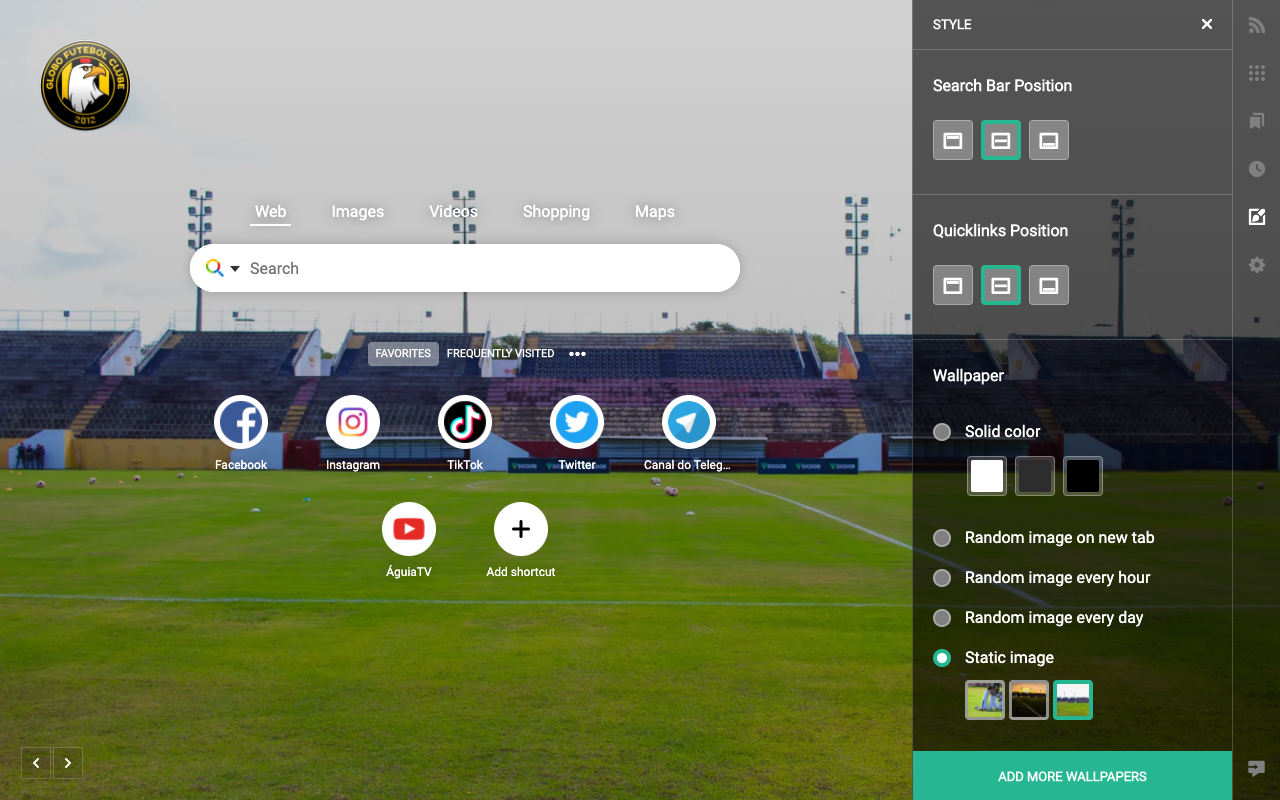Screen dimensions: 1280x800
Task: Select the first static wallpaper thumbnail
Action: click(x=985, y=700)
